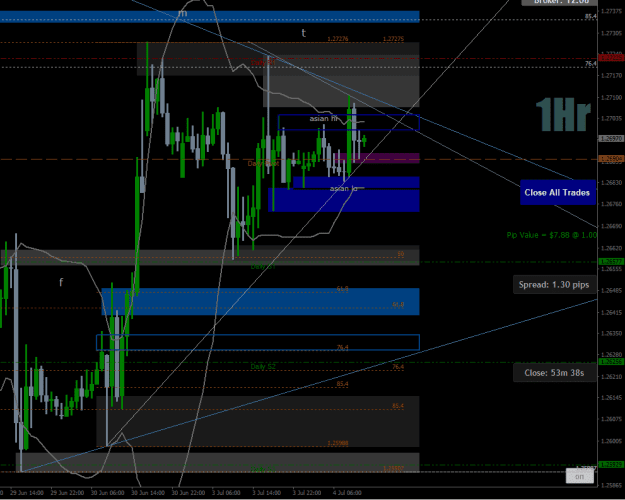Viewport: 625px width, 500px height.
Task: Click the Close: 53m 38s candle timer
Action: (x=554, y=373)
